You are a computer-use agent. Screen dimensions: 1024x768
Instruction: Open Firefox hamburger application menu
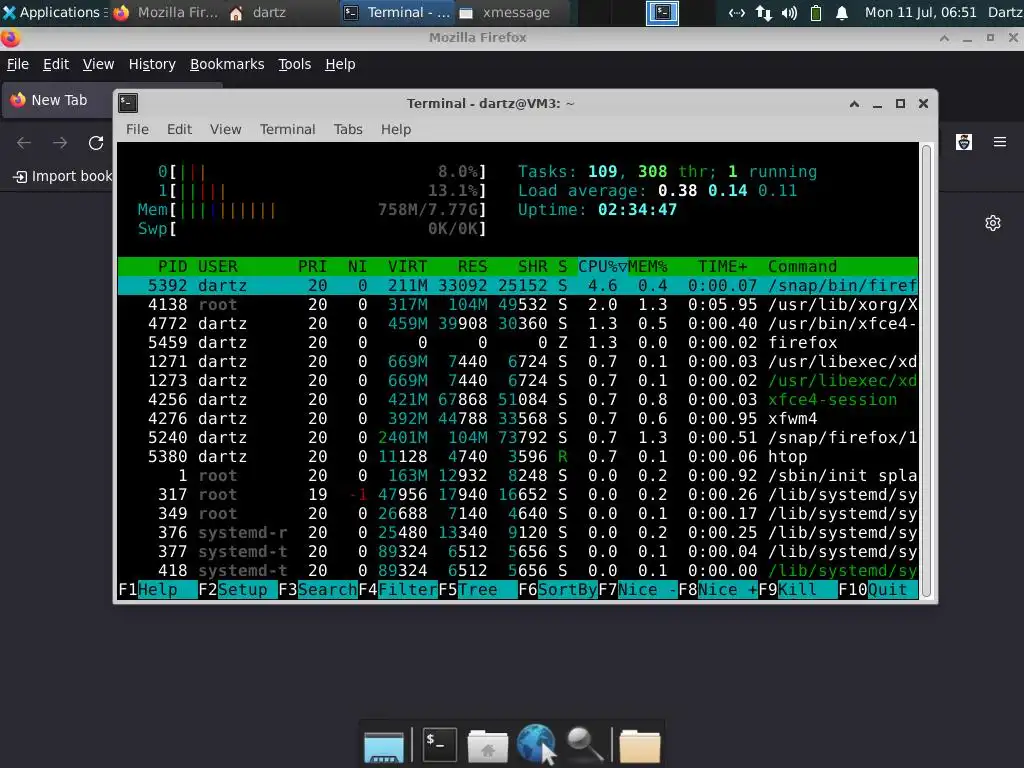pyautogui.click(x=999, y=142)
